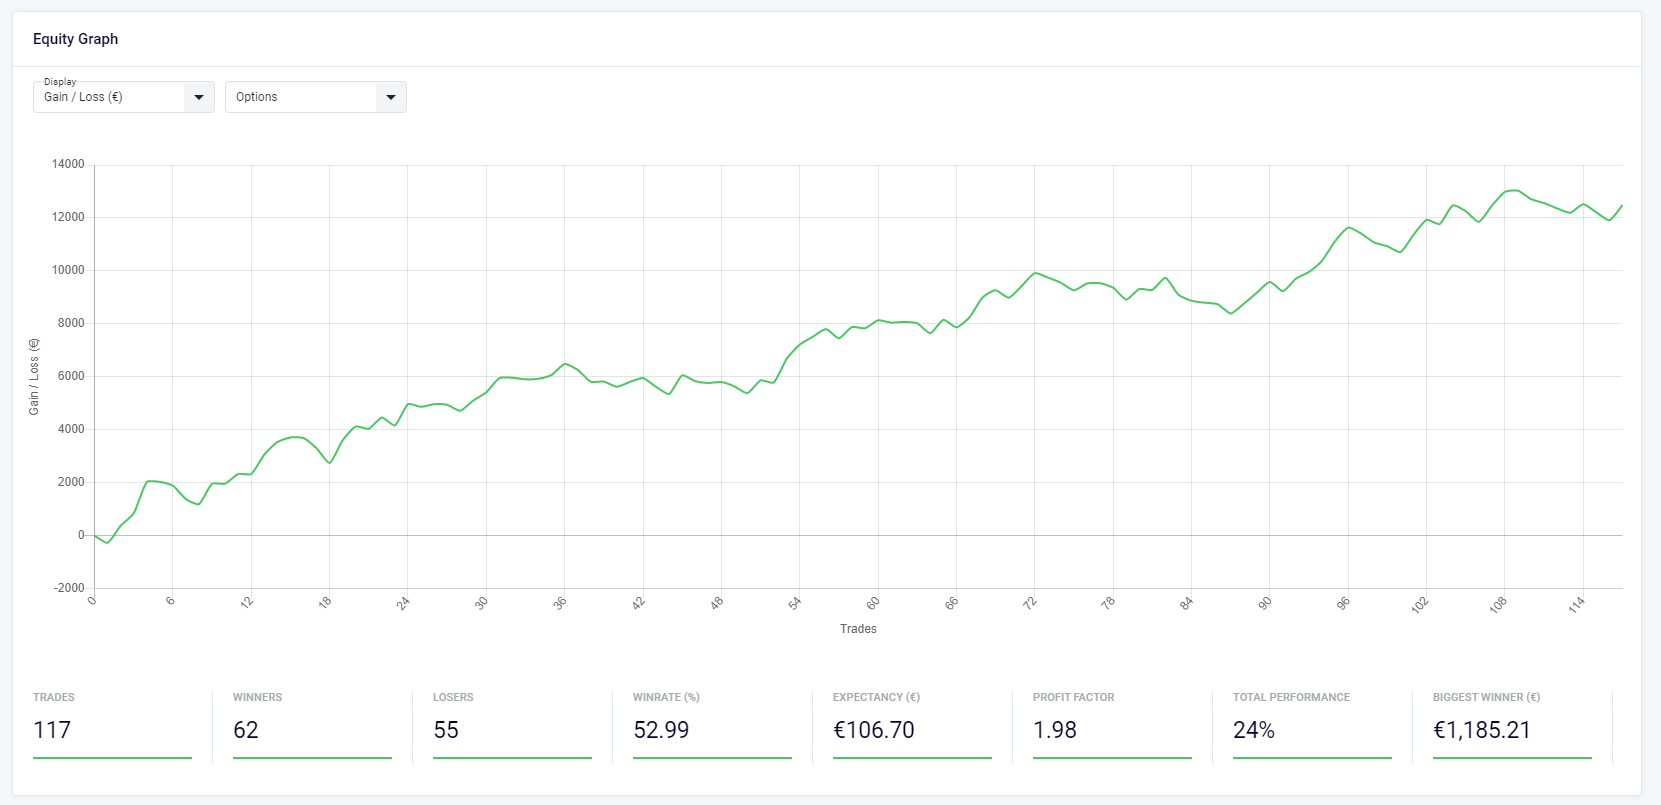The image size is (1661, 805).
Task: Click the Total Performance value 24%
Action: pos(1254,730)
